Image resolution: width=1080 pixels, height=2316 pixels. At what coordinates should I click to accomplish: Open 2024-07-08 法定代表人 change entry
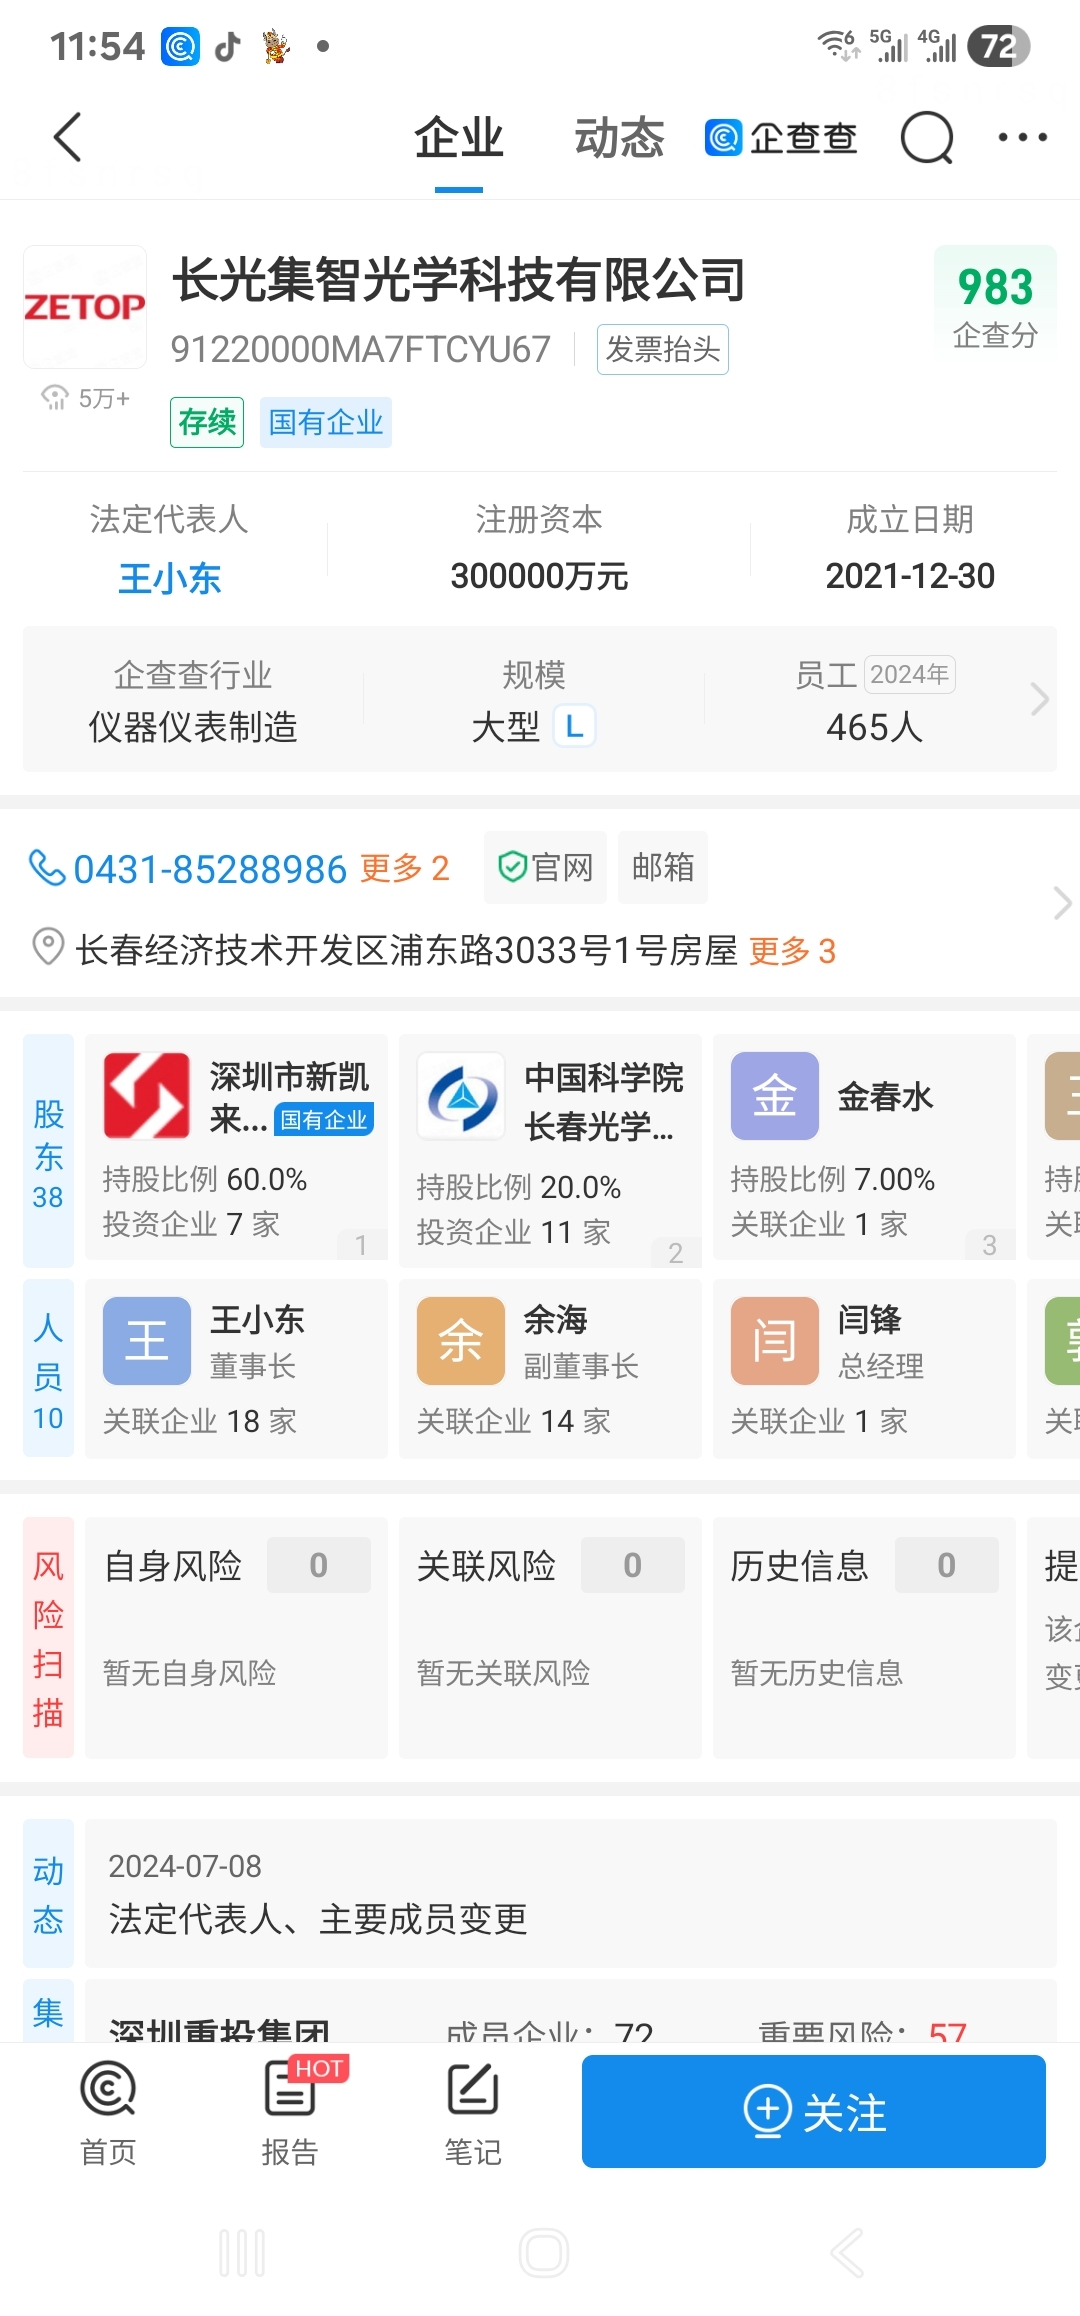click(571, 1894)
